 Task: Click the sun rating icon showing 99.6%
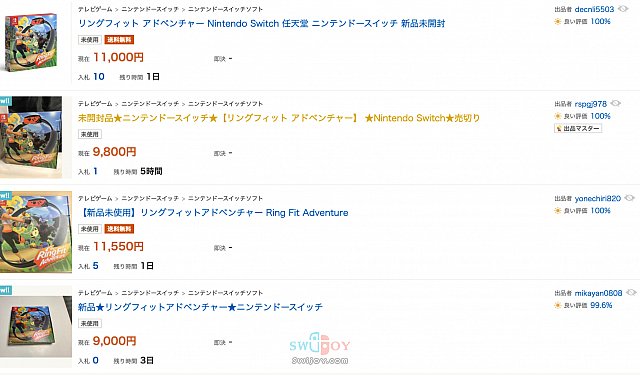558,305
